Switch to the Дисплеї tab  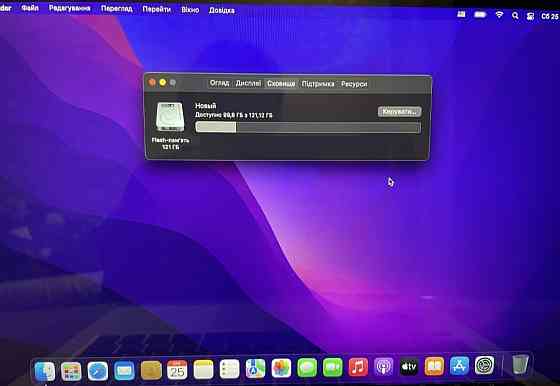coord(248,84)
